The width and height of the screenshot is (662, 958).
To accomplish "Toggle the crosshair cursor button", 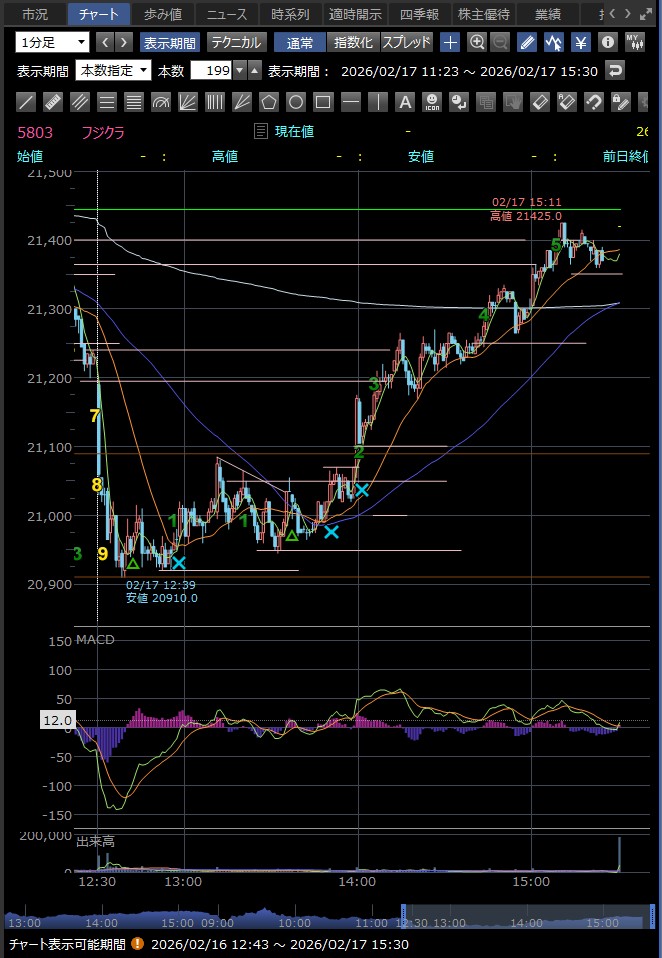I will click(451, 42).
